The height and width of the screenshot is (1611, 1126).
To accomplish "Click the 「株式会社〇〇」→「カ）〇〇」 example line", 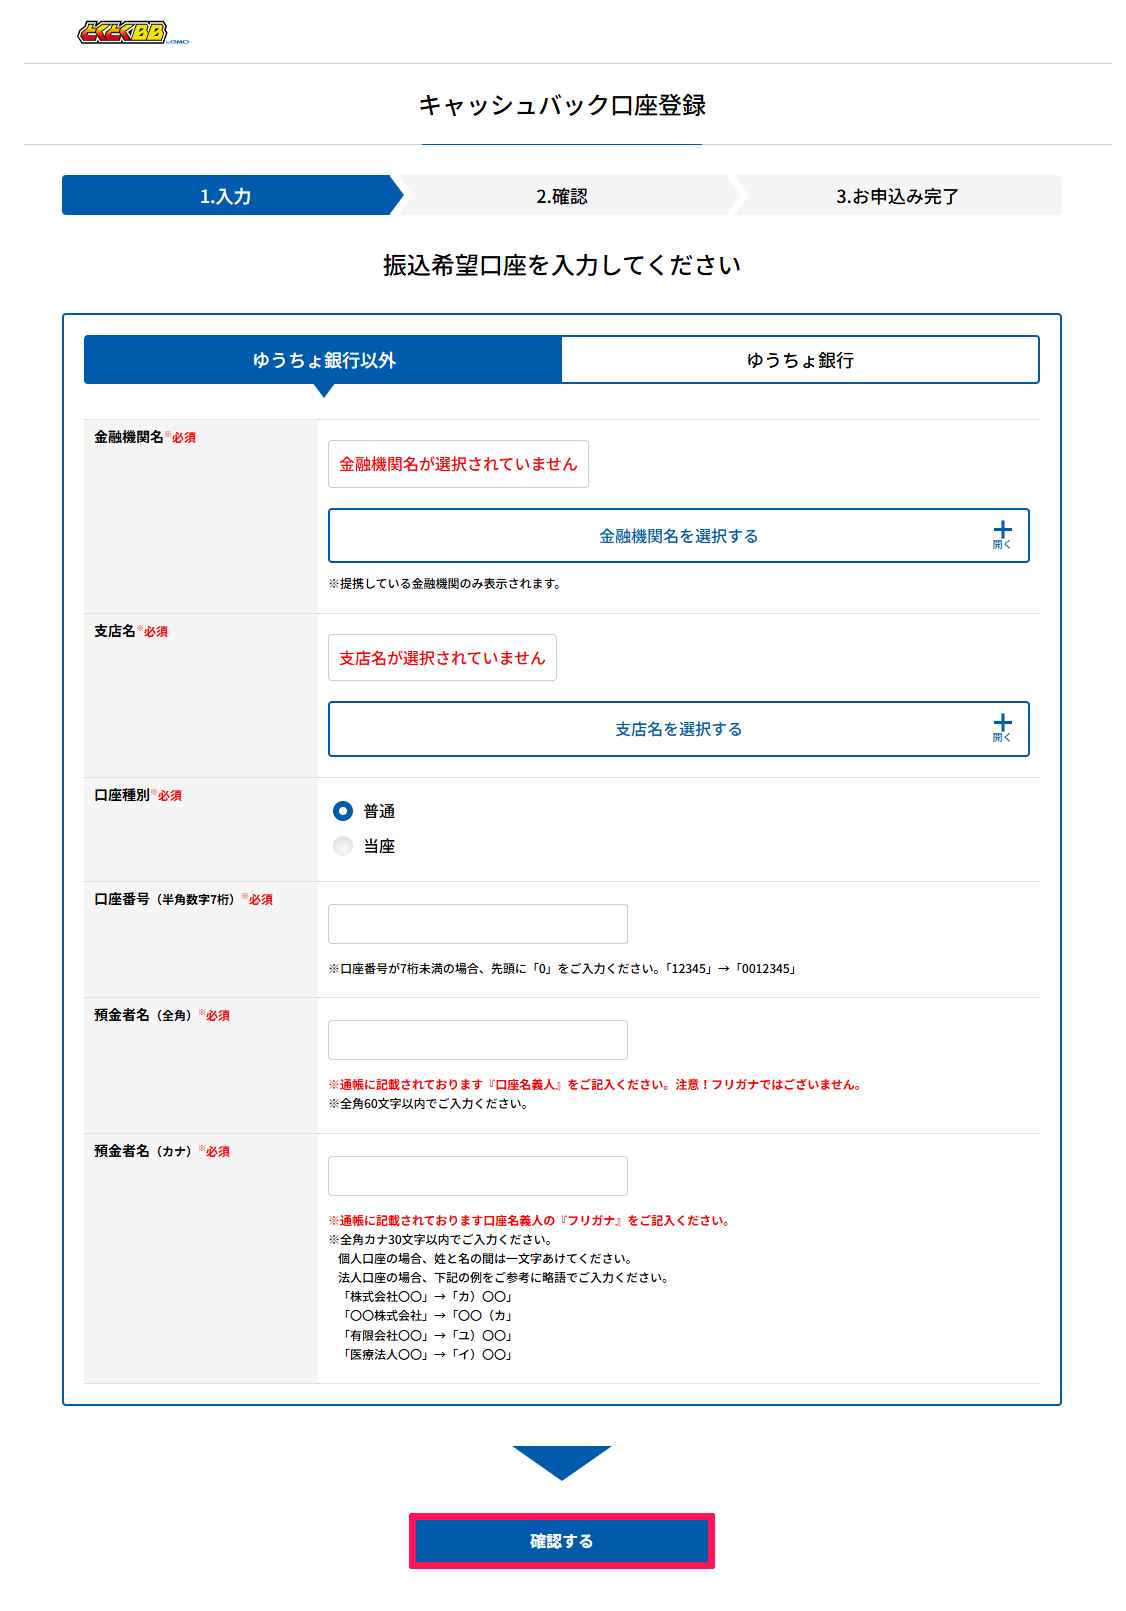I will (428, 1297).
